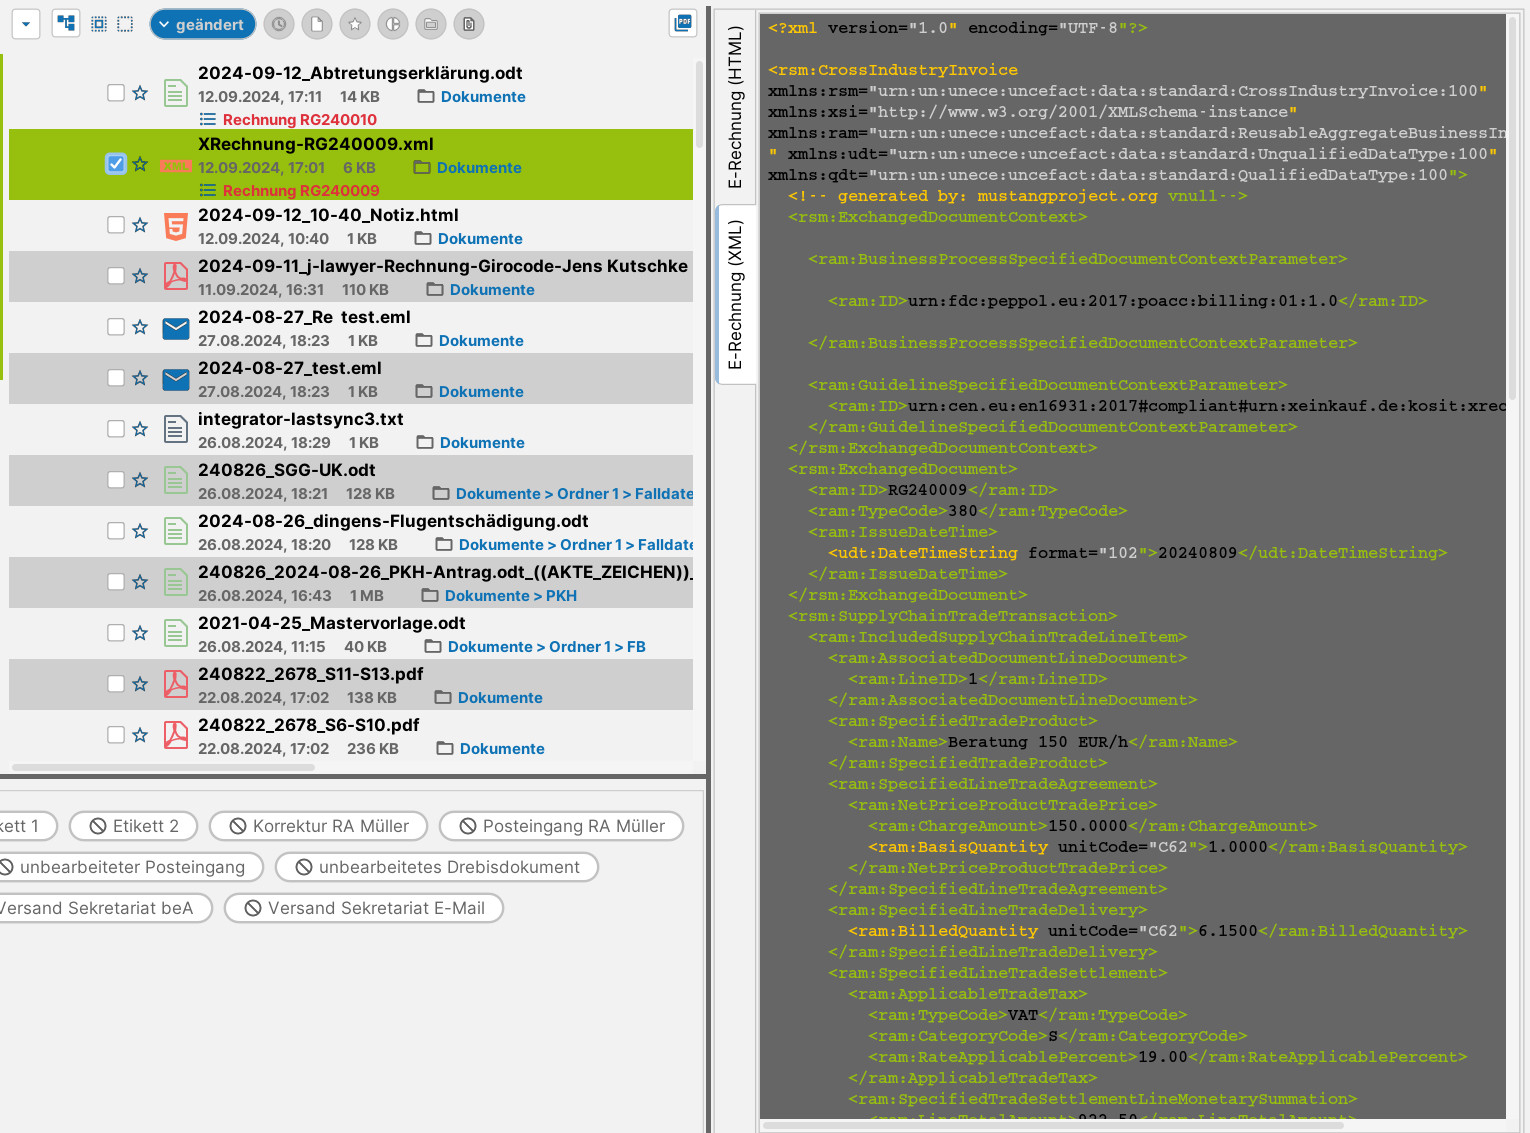Image resolution: width=1530 pixels, height=1133 pixels.
Task: Check the 2024-09-12_Abtretungserklärung.odt checkbox
Action: pyautogui.click(x=116, y=93)
